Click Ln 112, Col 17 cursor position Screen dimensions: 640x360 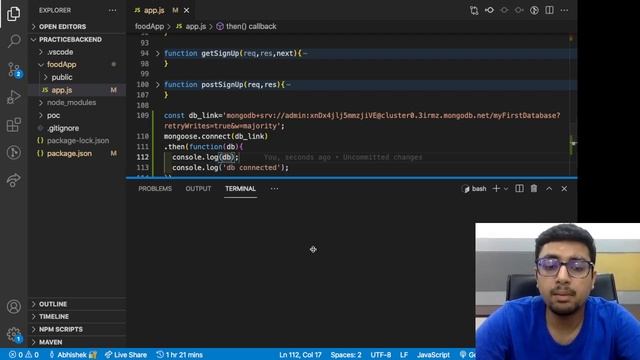300,355
